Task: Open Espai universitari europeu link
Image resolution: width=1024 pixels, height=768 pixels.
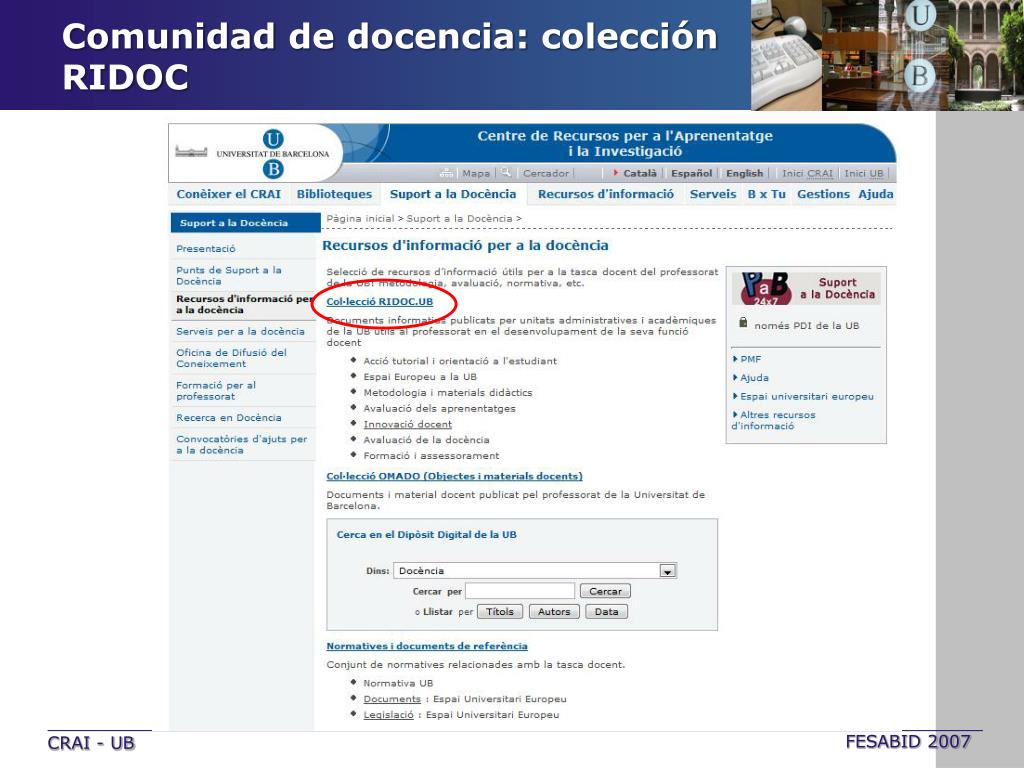Action: click(x=807, y=396)
